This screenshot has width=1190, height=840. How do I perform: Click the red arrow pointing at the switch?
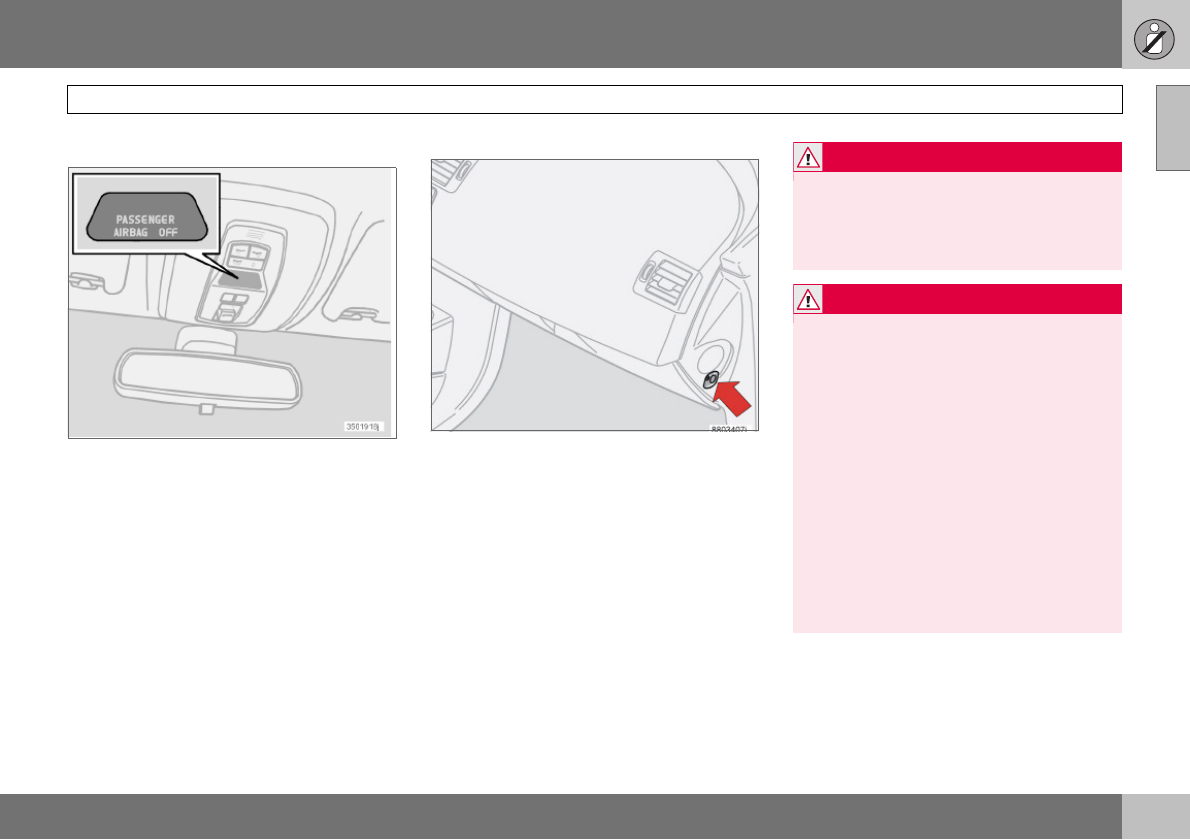(734, 398)
